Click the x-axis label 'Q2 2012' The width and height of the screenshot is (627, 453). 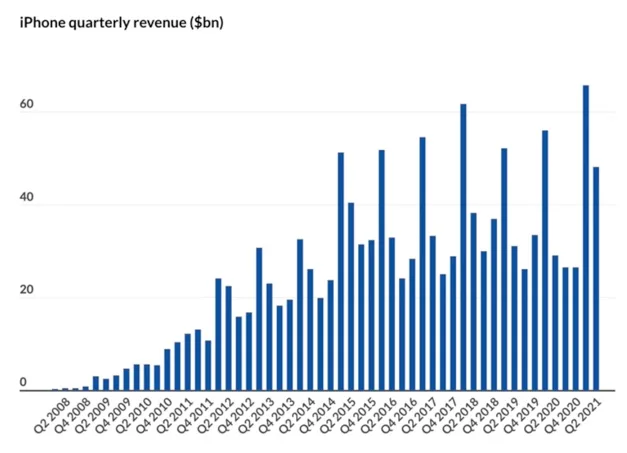(x=216, y=416)
